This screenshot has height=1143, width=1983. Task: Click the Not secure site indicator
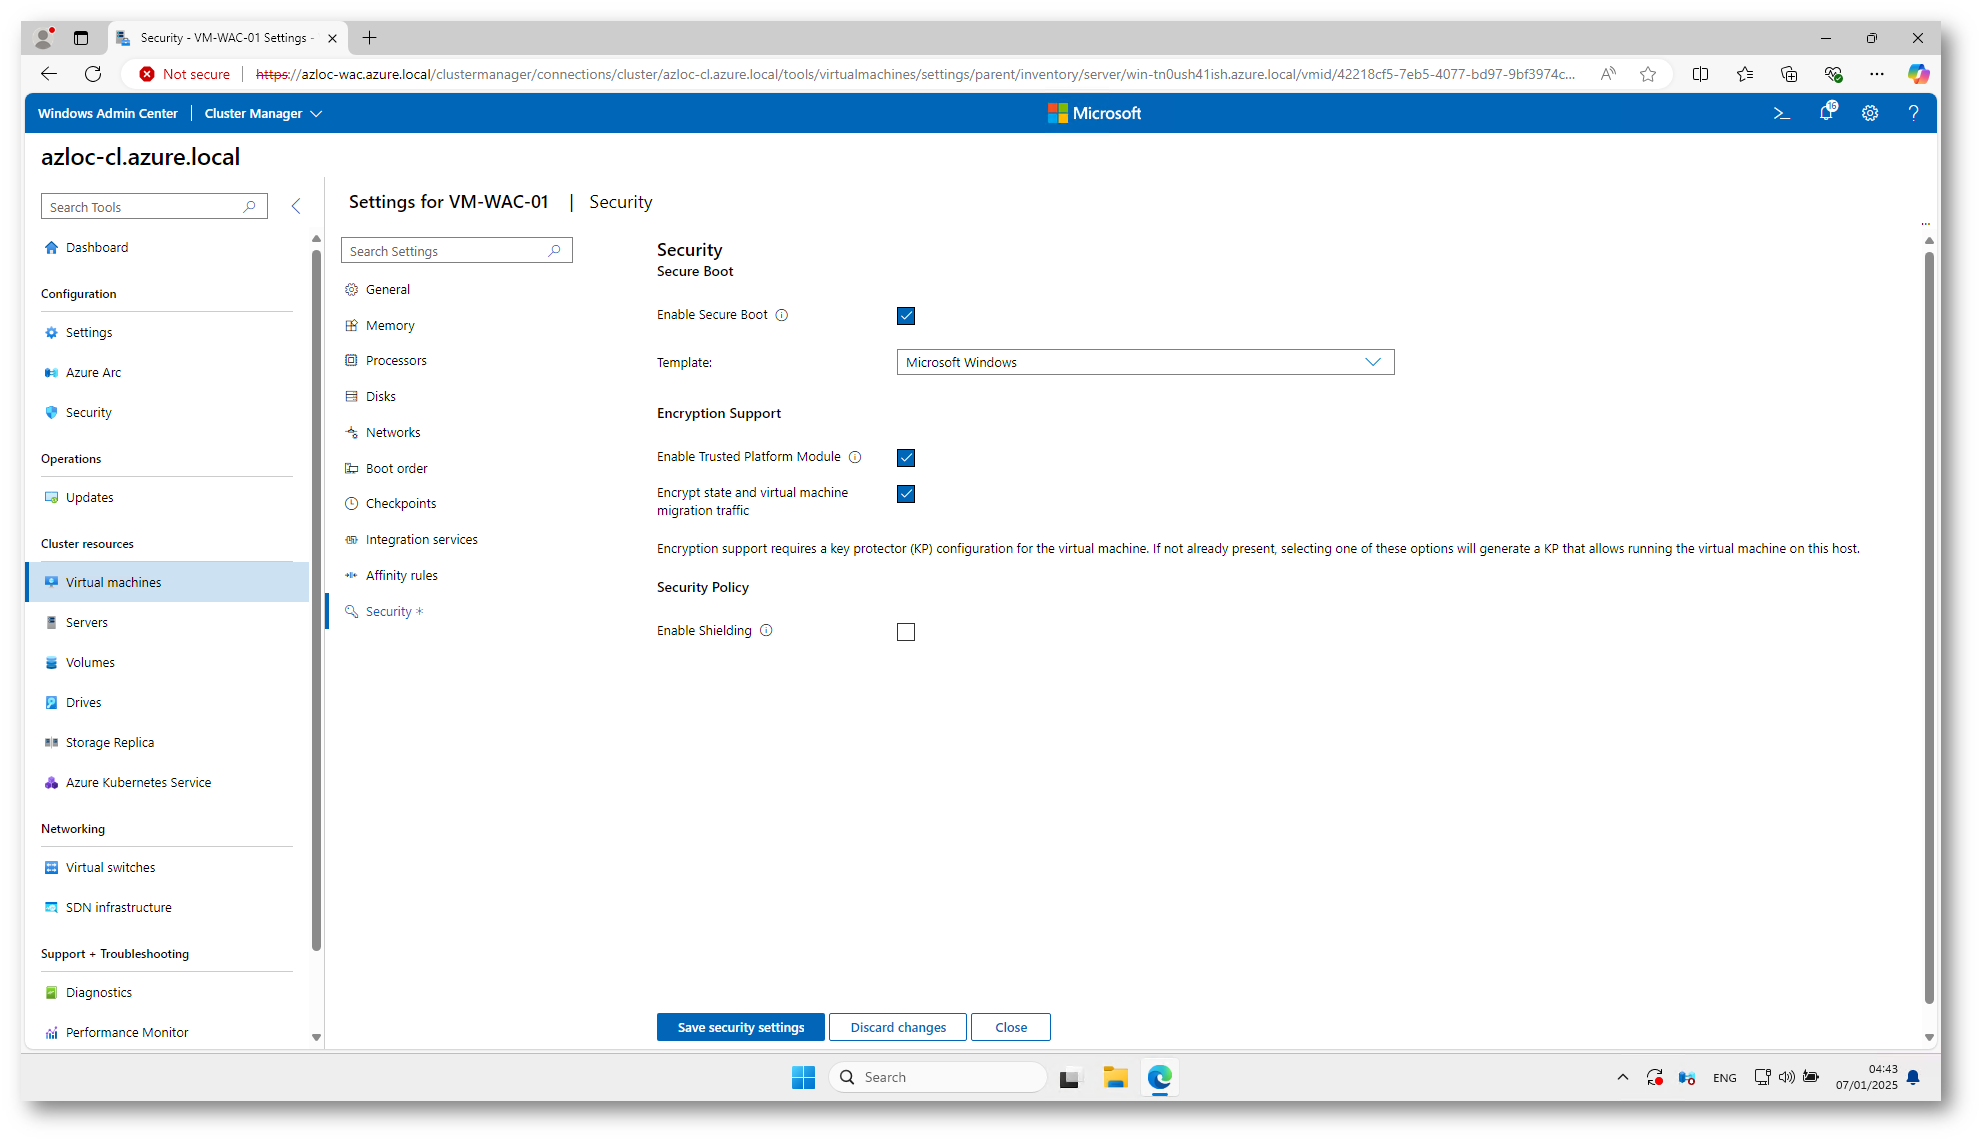[x=185, y=74]
